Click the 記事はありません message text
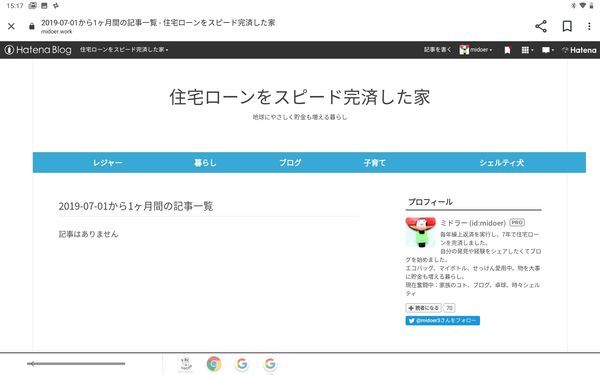The height and width of the screenshot is (375, 600). [x=88, y=234]
